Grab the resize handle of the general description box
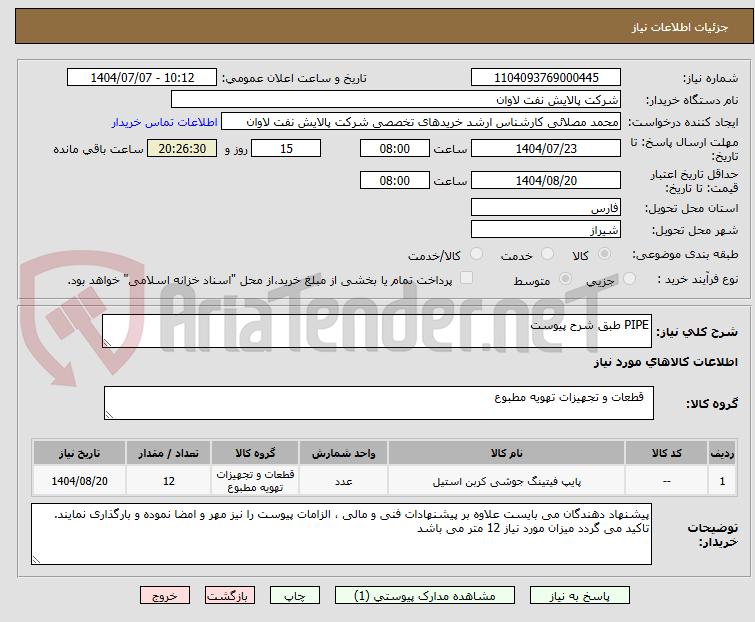Screen dimensions: 755x622 point(107,343)
